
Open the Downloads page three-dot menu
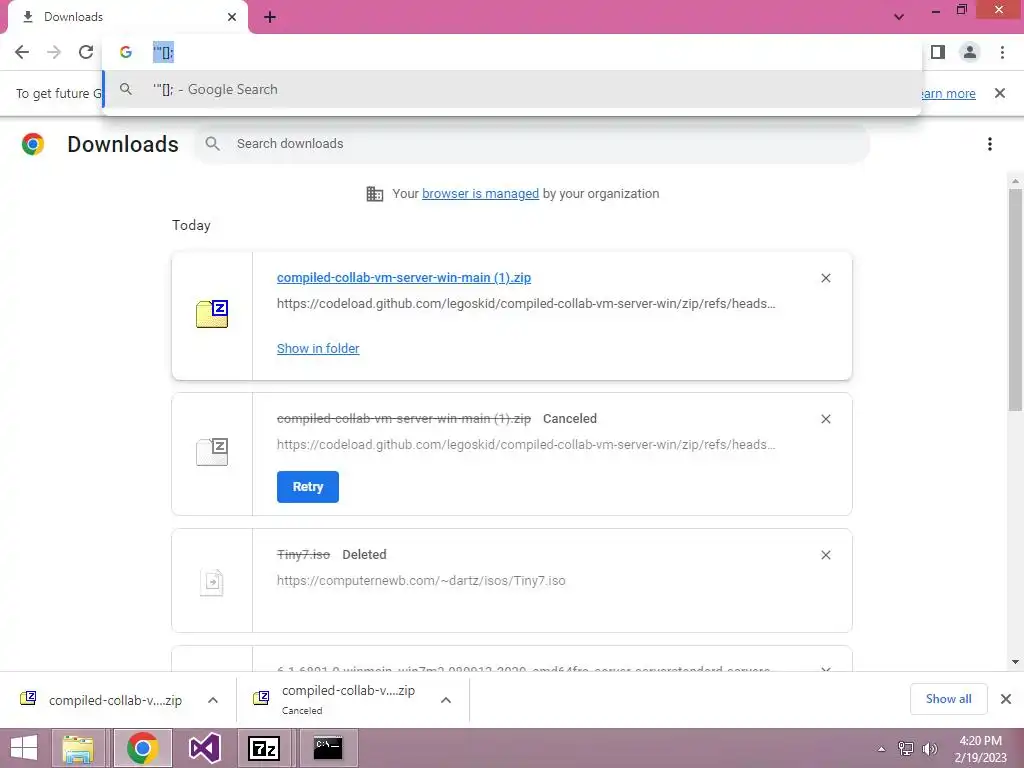tap(990, 144)
